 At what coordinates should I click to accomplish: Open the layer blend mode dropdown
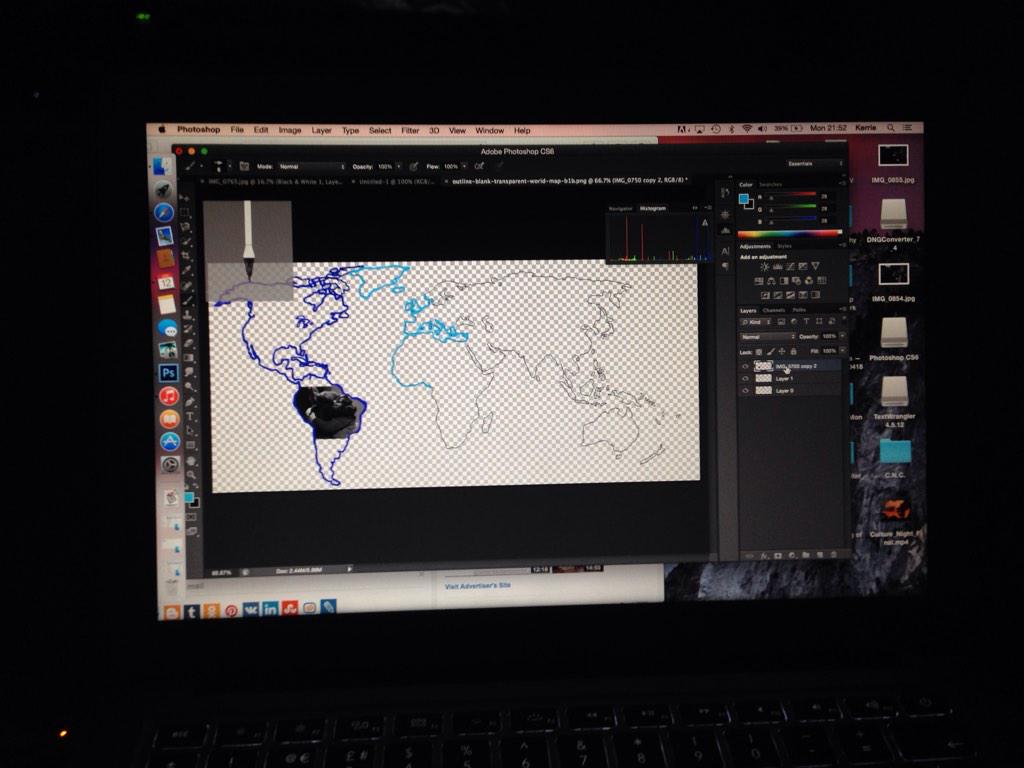[767, 336]
